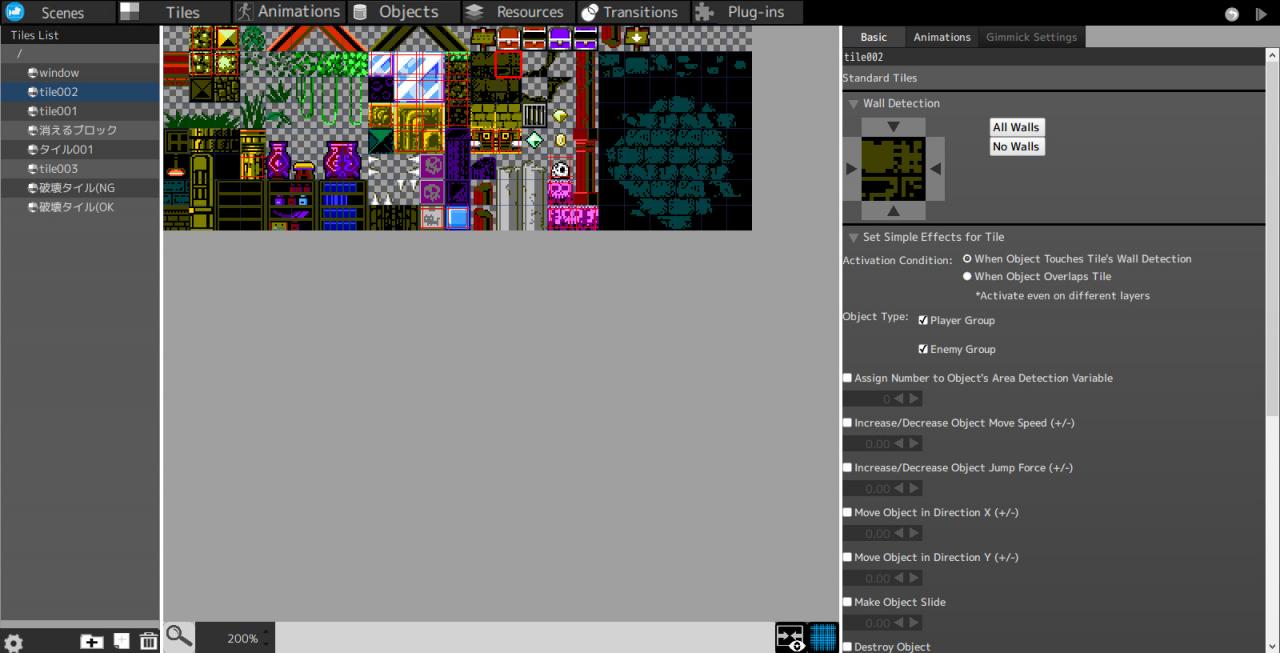Click the icon beside タイル001

pyautogui.click(x=33, y=150)
